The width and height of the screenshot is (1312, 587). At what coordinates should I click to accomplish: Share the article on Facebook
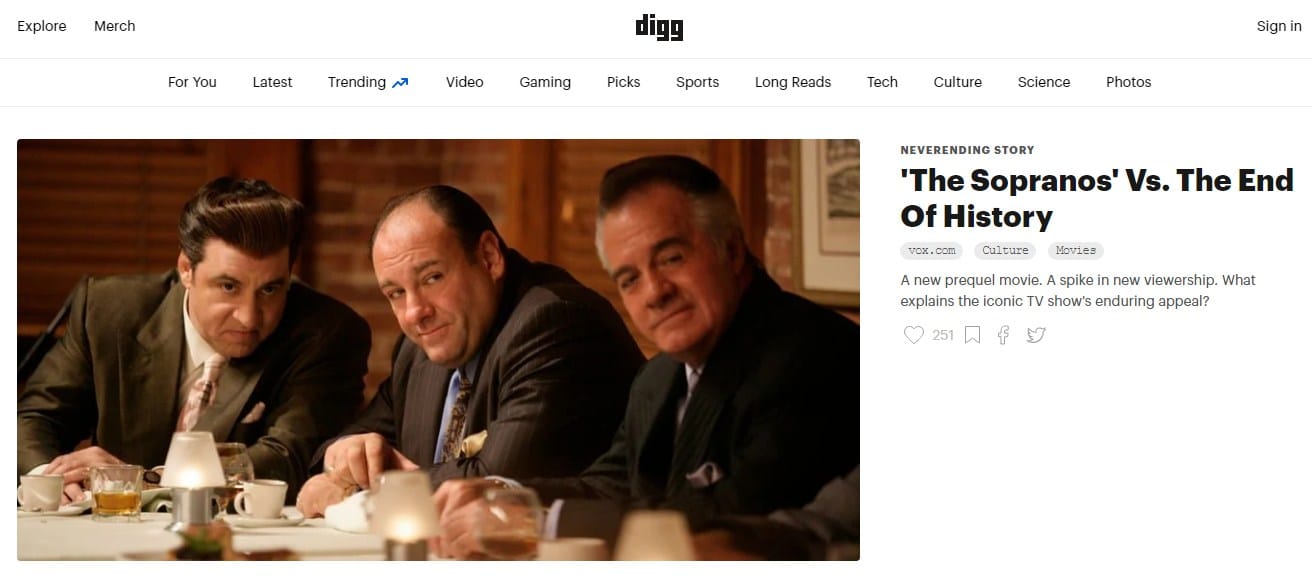pyautogui.click(x=1003, y=335)
